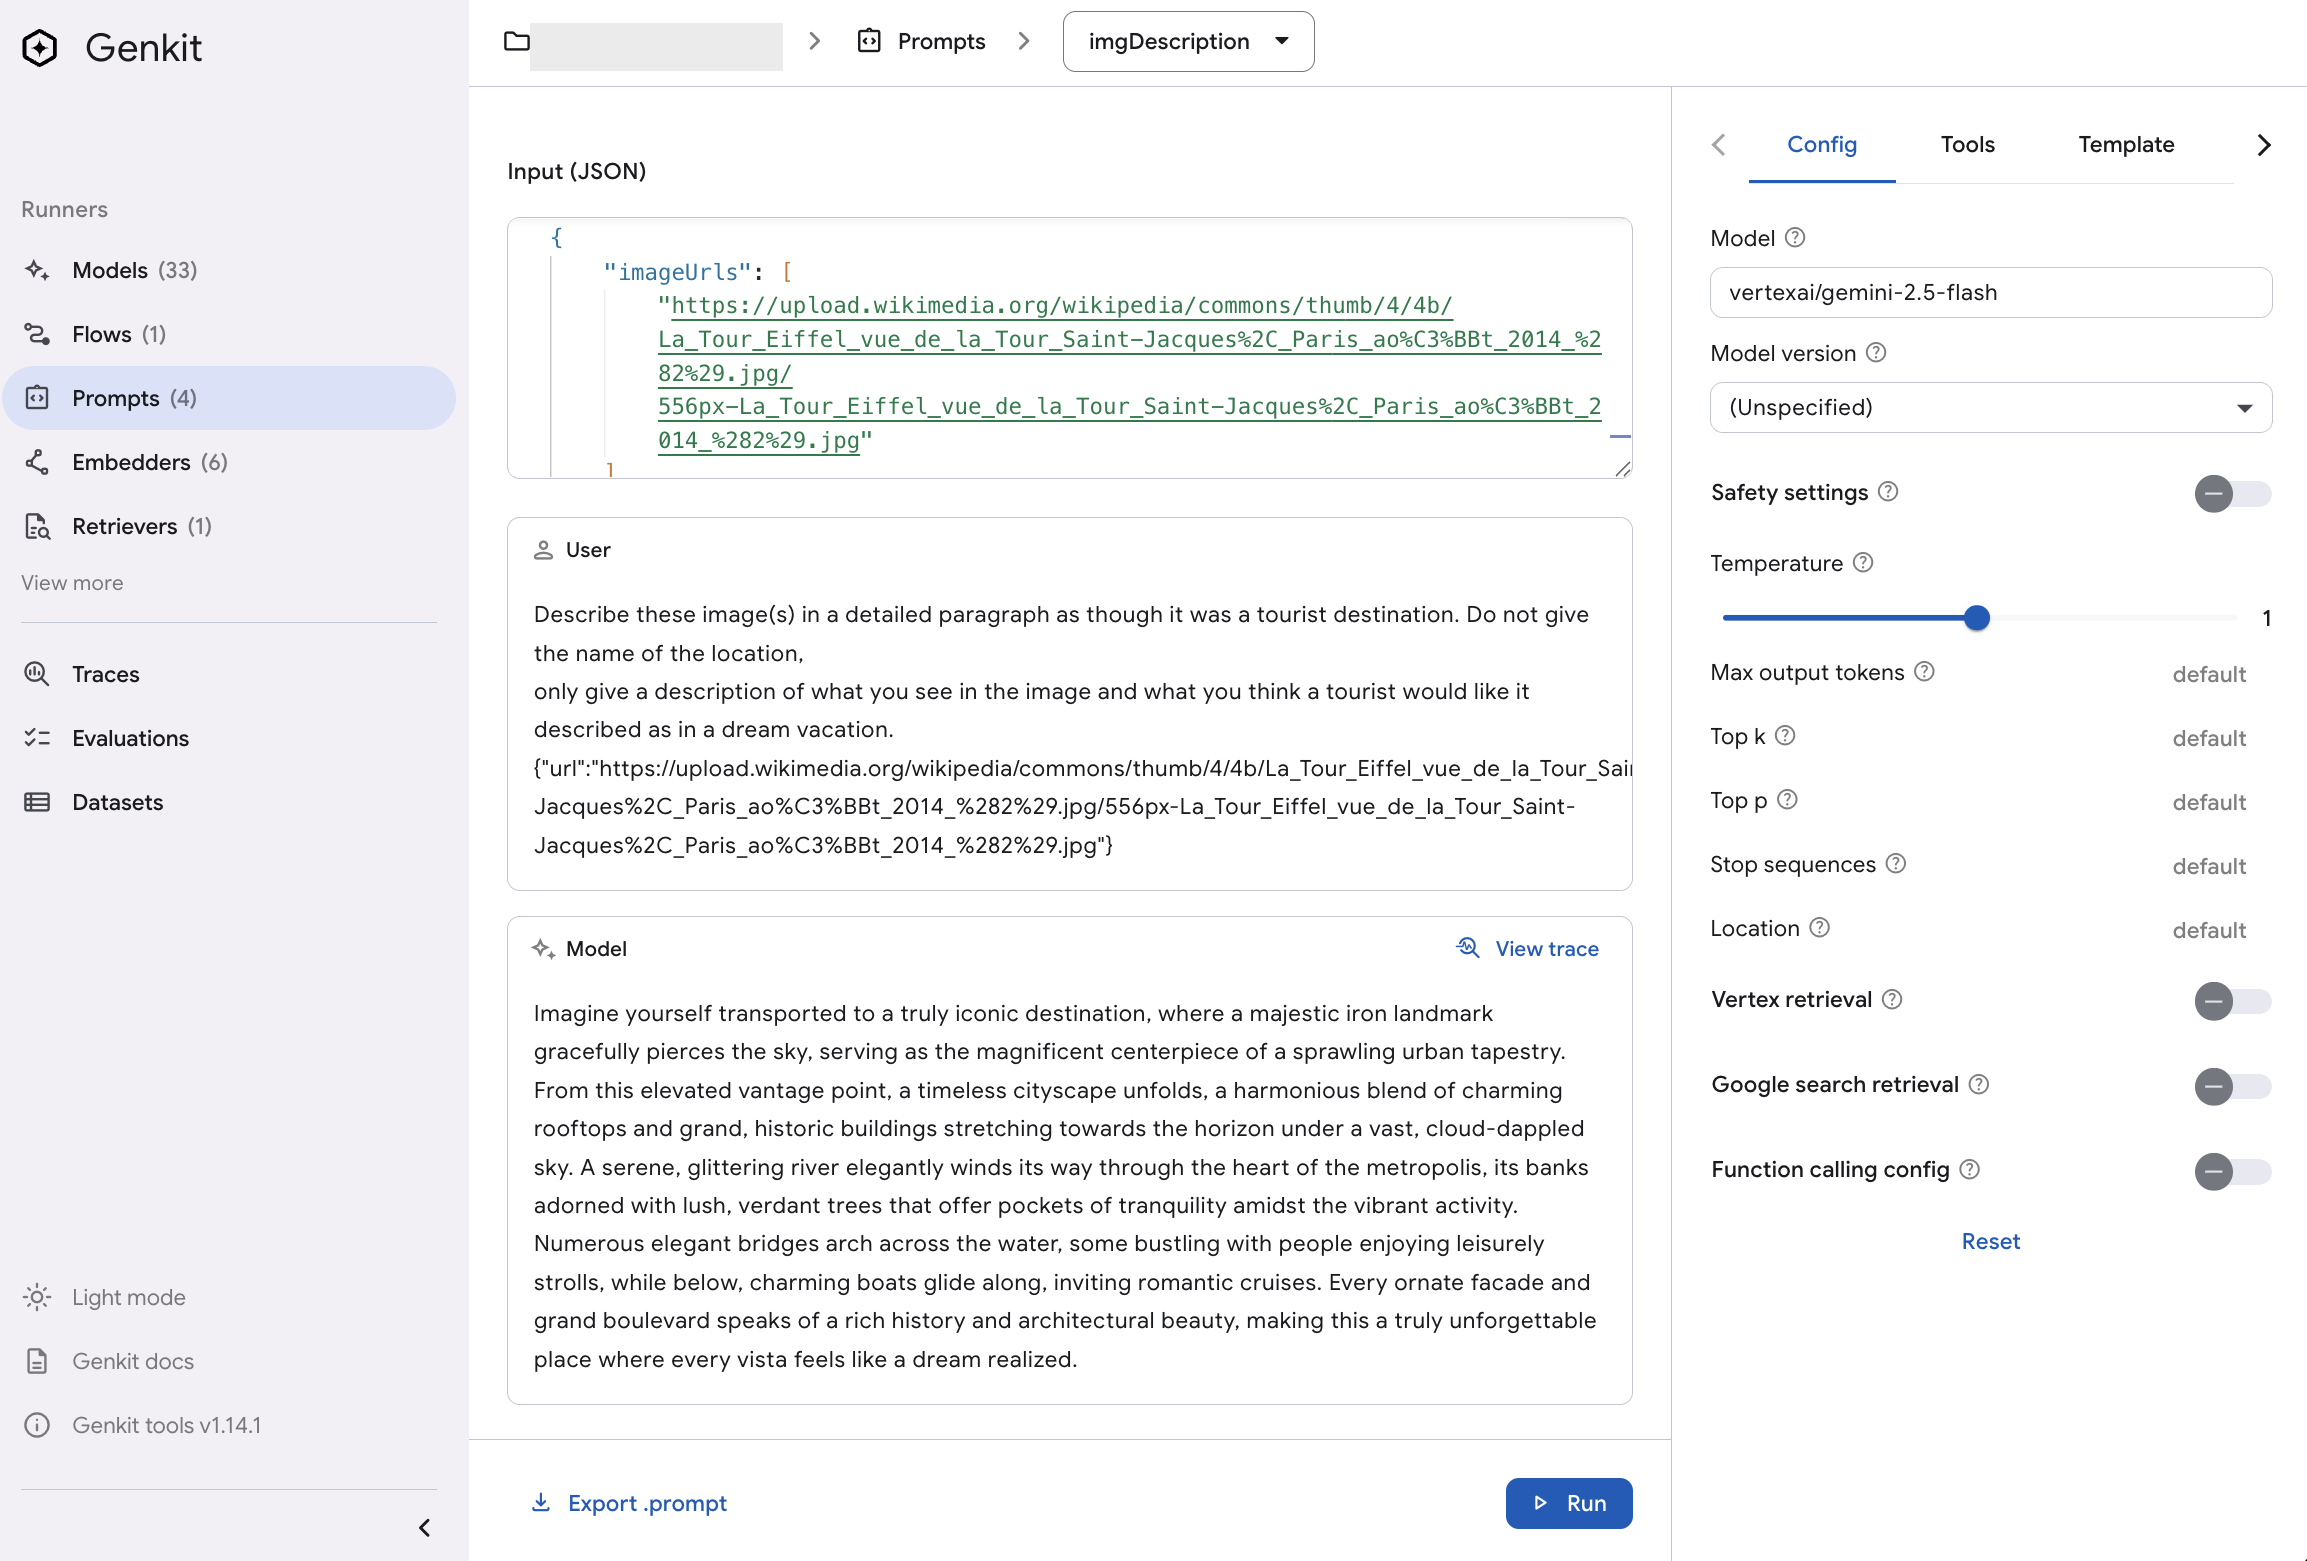2307x1561 pixels.
Task: Collapse the left sidebar with chevron
Action: point(424,1527)
